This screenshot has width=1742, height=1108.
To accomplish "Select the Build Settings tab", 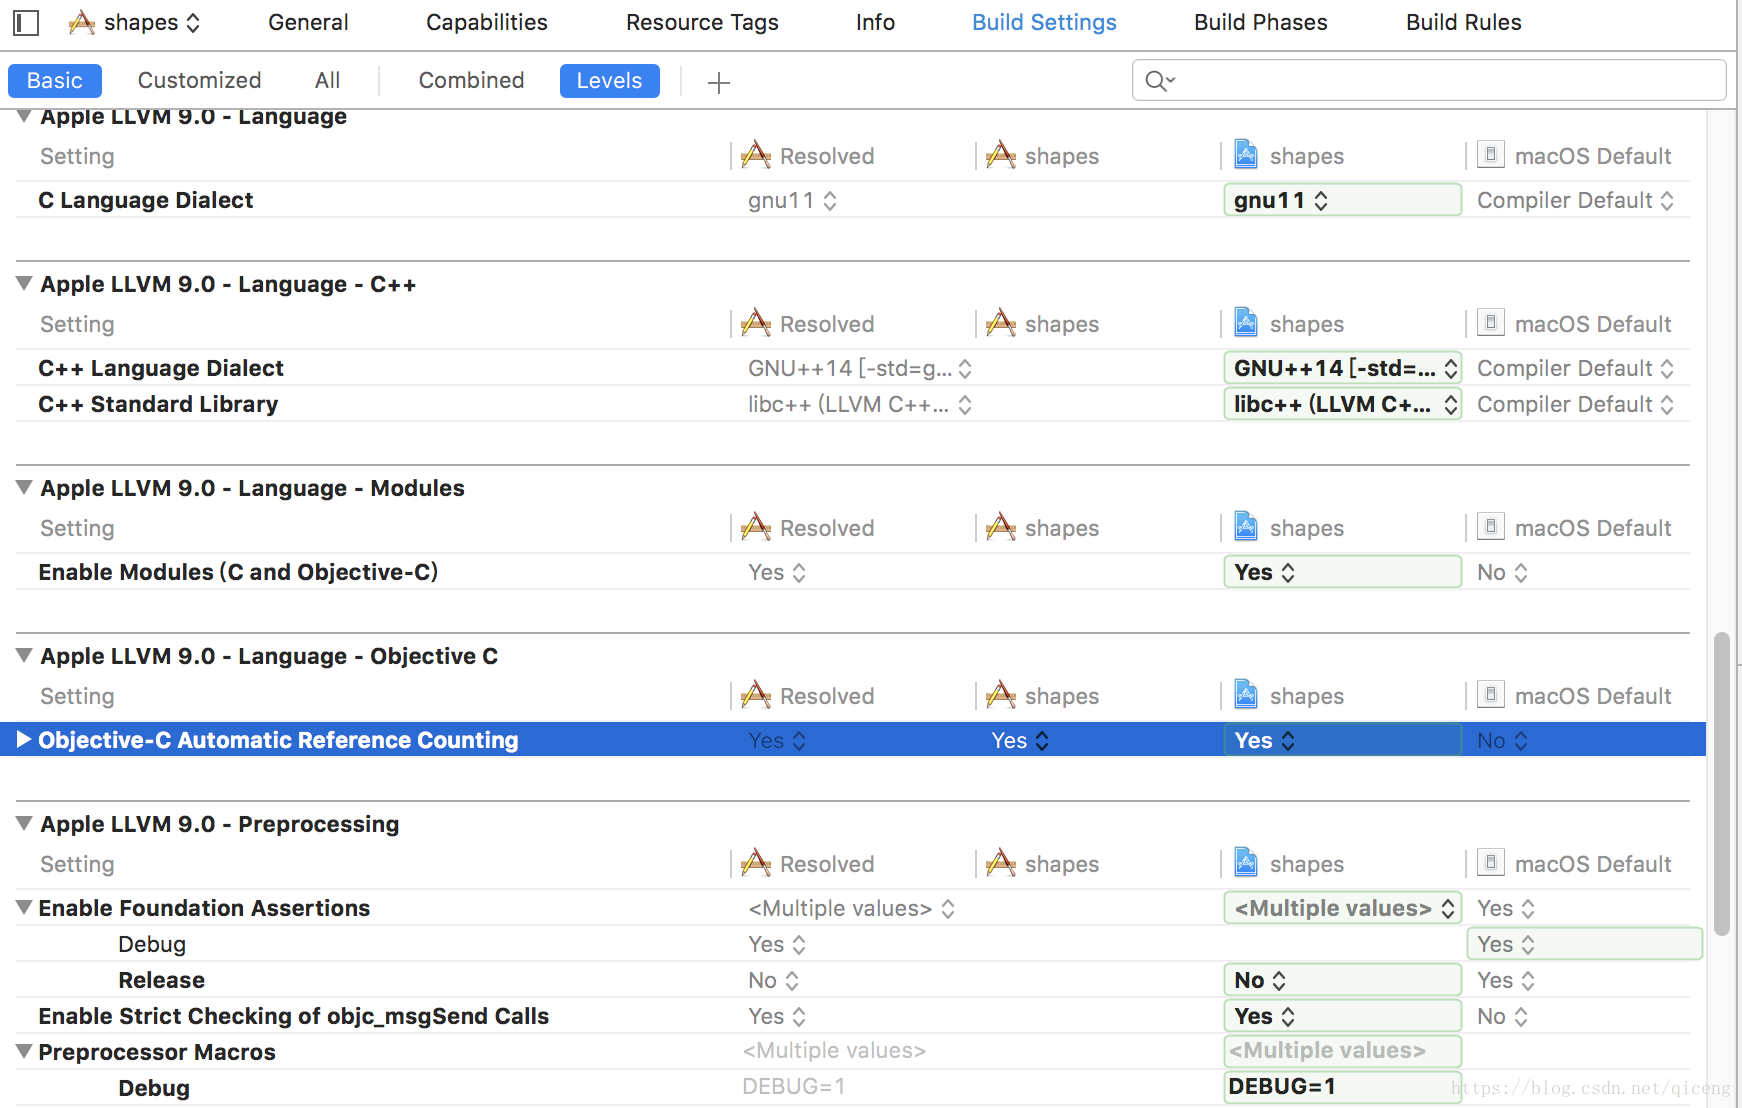I will [1044, 22].
